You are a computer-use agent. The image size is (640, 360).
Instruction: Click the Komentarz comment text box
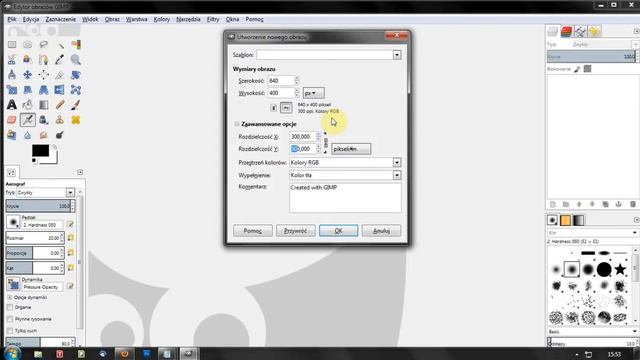point(345,198)
